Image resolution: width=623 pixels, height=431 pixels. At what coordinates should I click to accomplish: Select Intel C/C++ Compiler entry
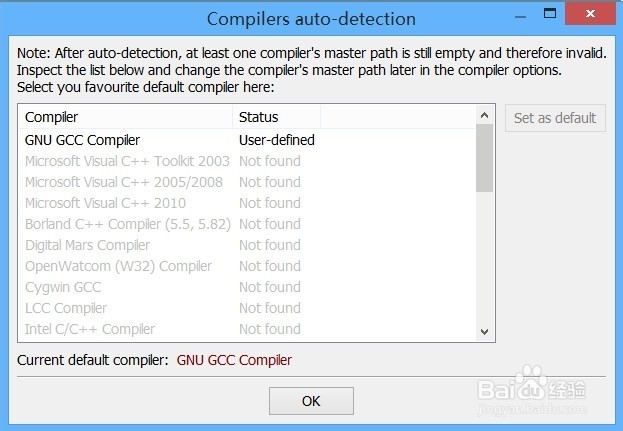[247, 329]
